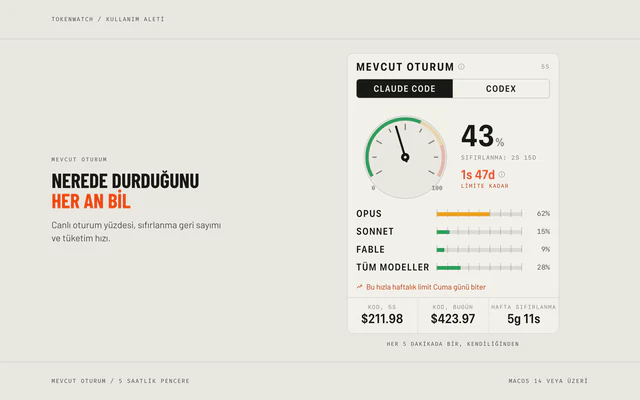The width and height of the screenshot is (640, 400).
Task: Click 'TOKENWATCH / KULLANIM ALETİ' header text
Action: coord(108,19)
